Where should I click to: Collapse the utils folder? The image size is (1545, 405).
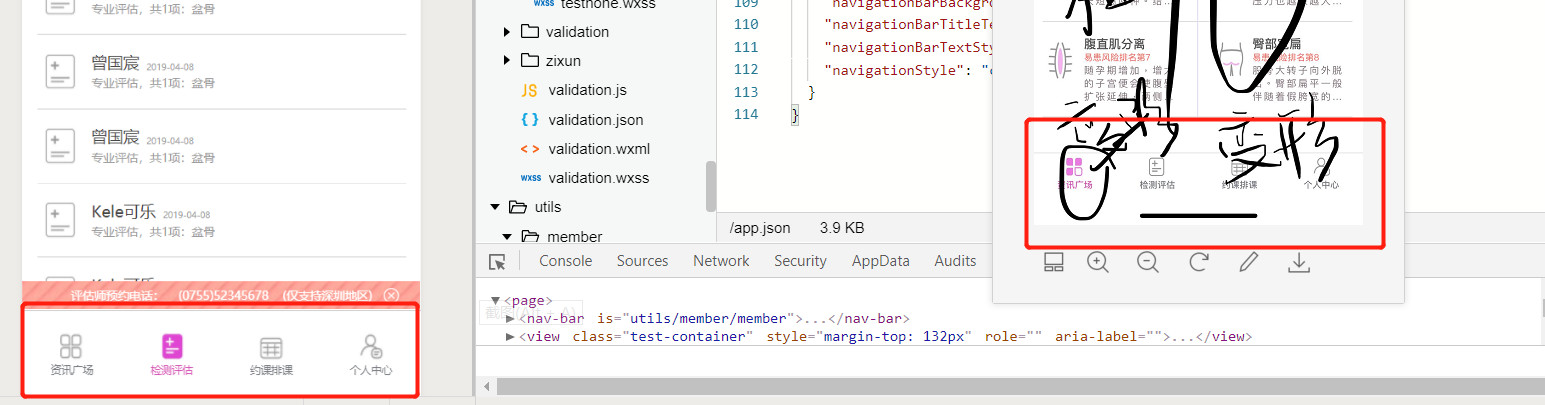point(494,207)
